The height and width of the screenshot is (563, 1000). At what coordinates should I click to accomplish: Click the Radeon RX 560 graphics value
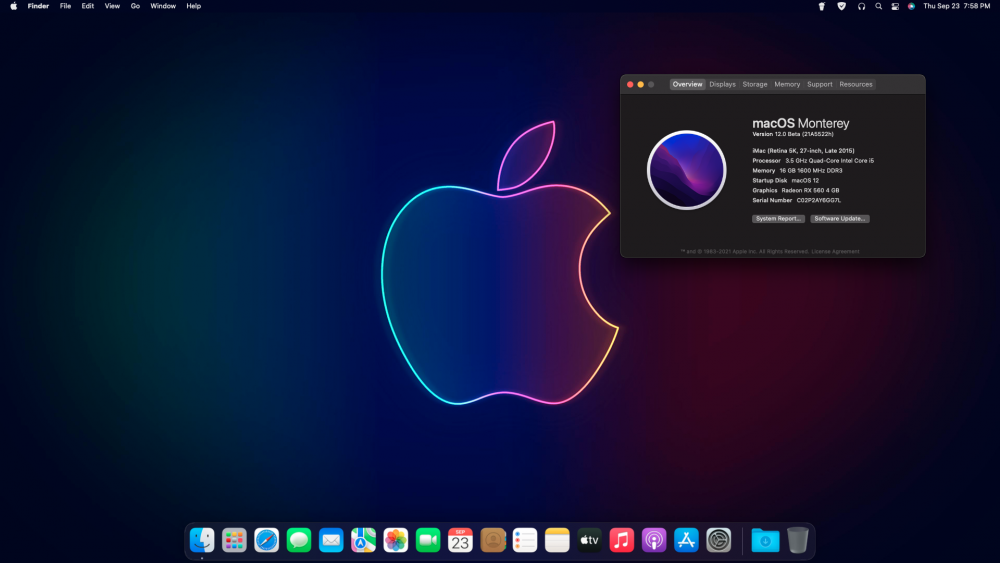click(811, 191)
